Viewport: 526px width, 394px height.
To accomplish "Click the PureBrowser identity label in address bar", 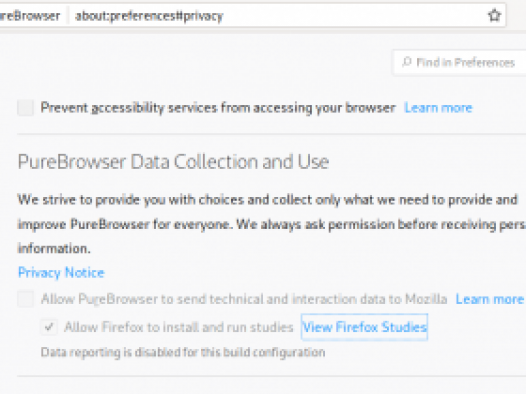I will (30, 16).
